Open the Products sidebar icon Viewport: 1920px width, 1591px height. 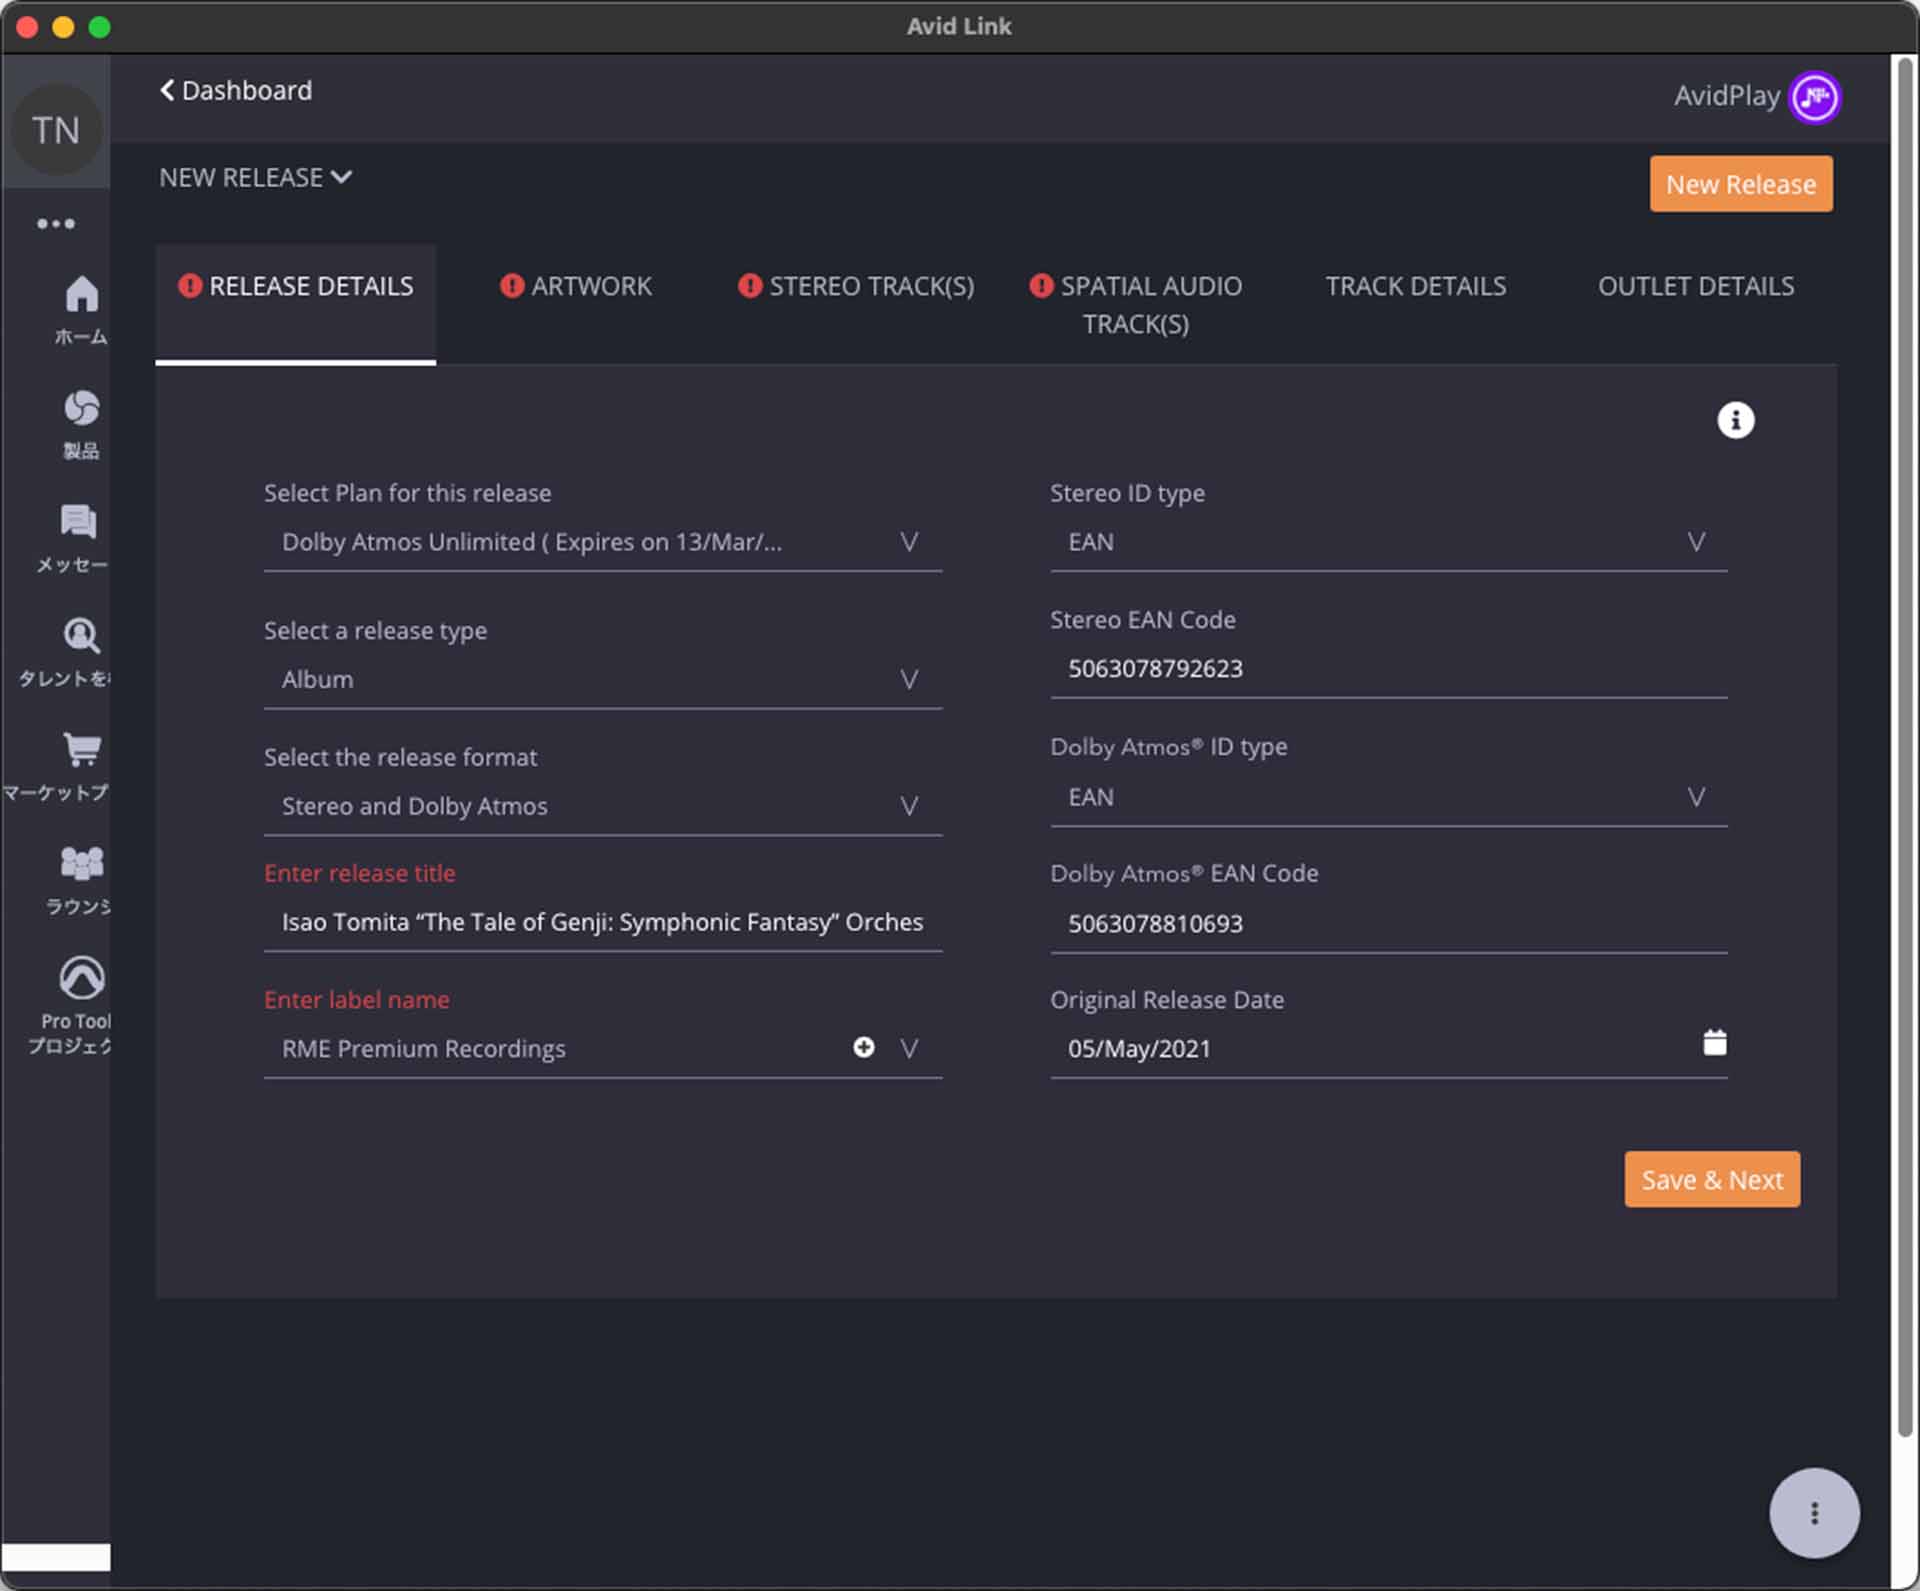tap(81, 408)
